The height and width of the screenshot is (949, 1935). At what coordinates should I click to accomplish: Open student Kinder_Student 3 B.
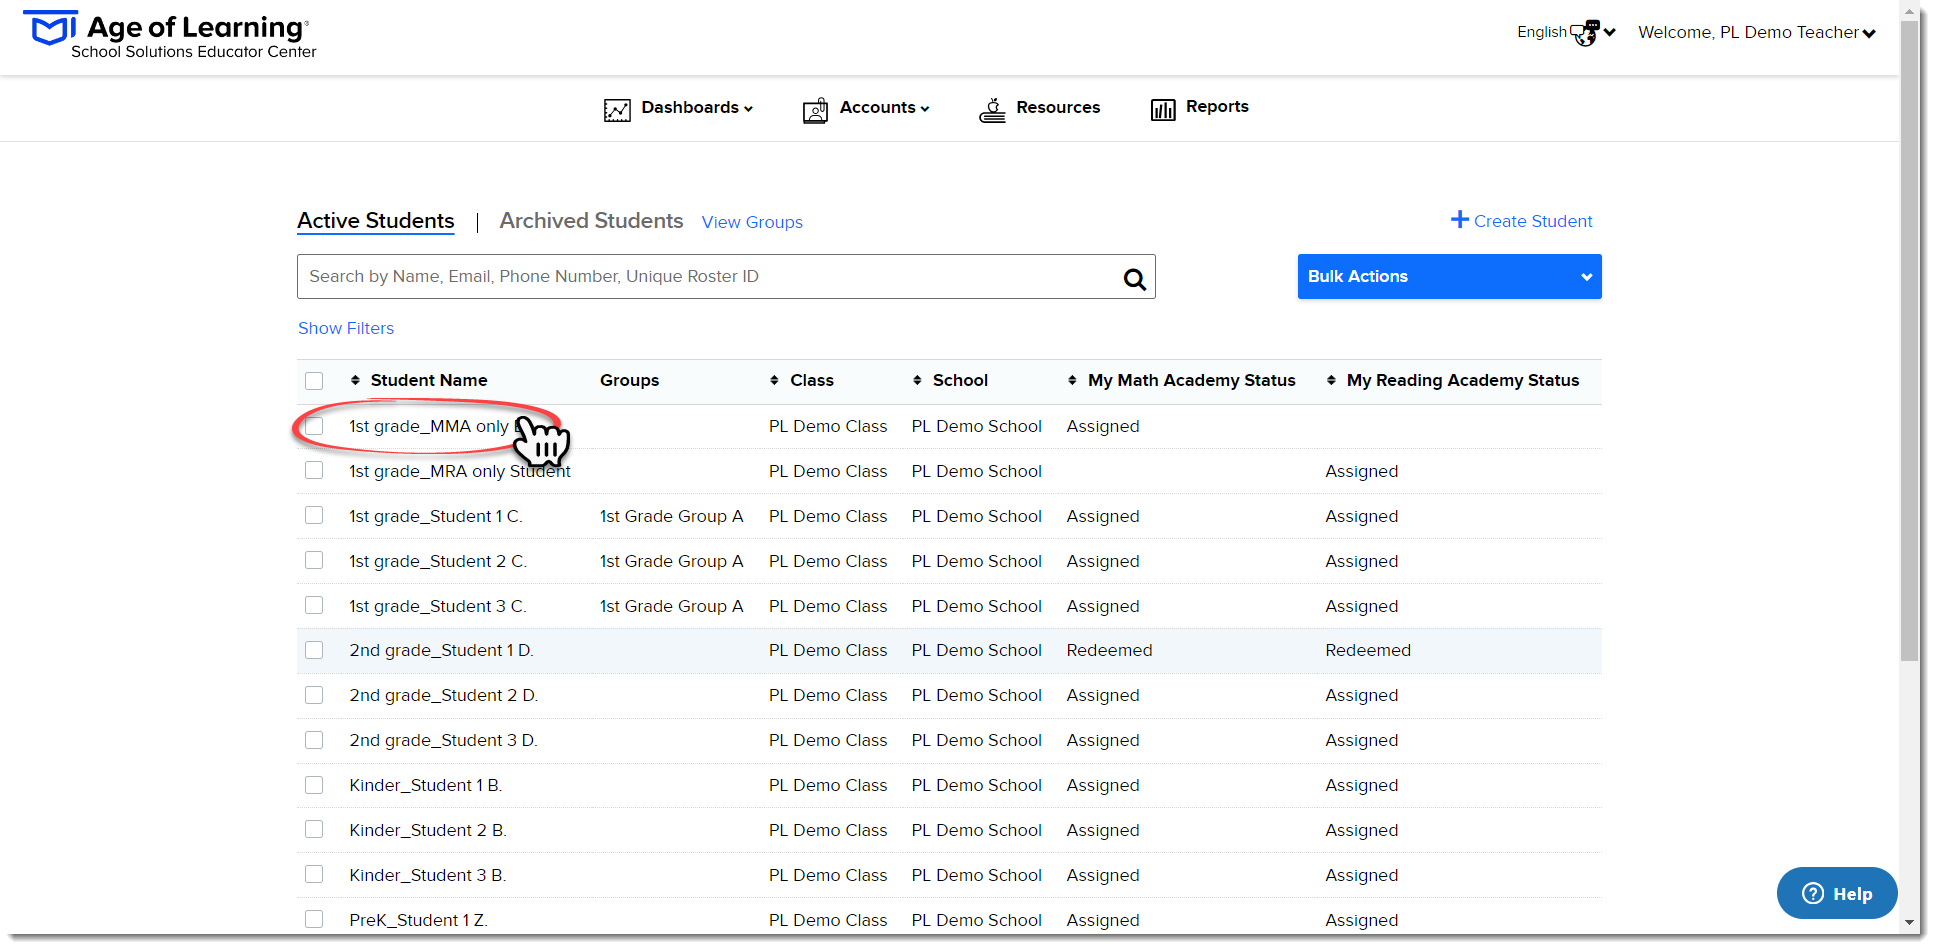428,875
